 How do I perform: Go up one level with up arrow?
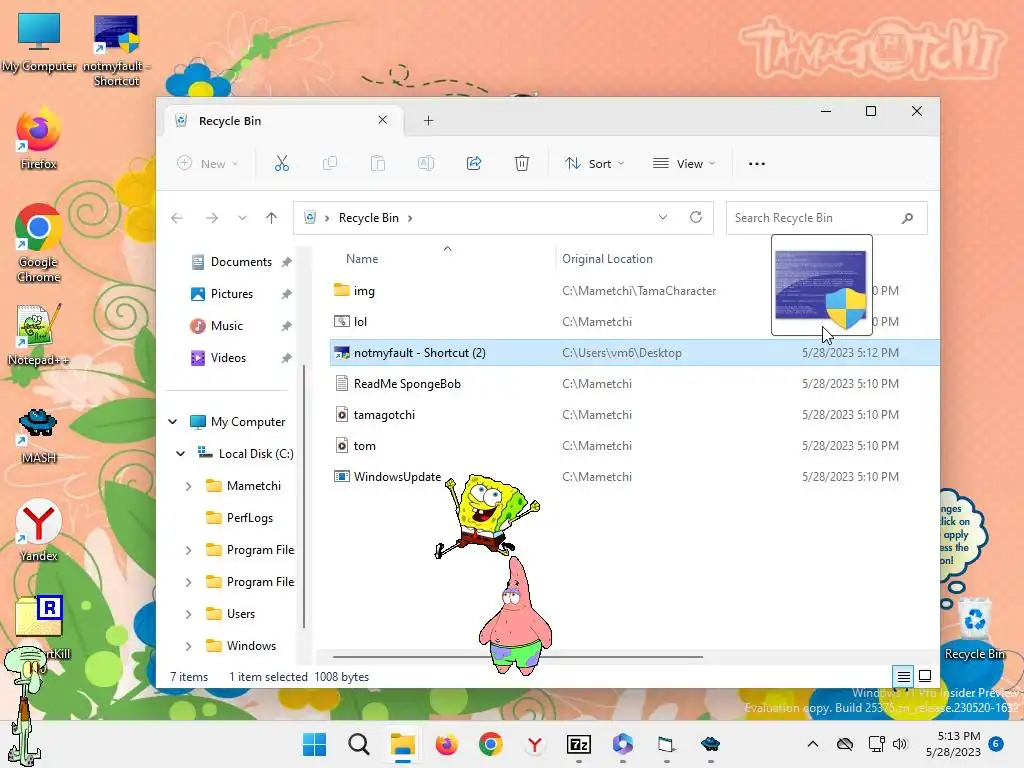[272, 218]
